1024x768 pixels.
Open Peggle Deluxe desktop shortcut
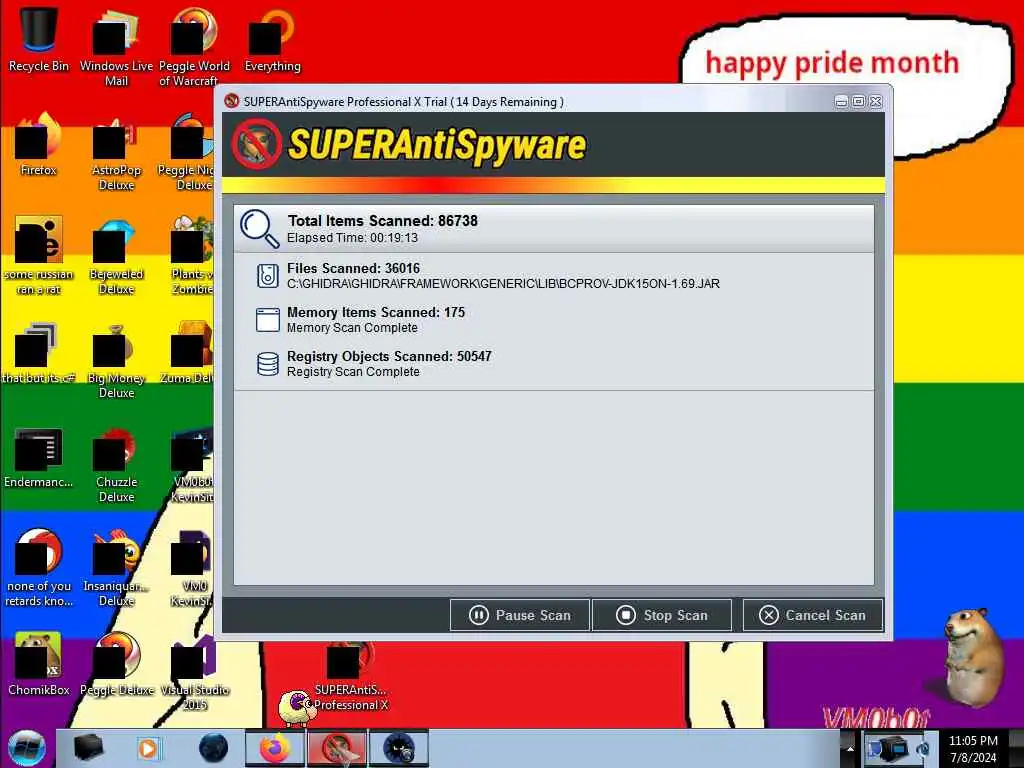tap(116, 665)
